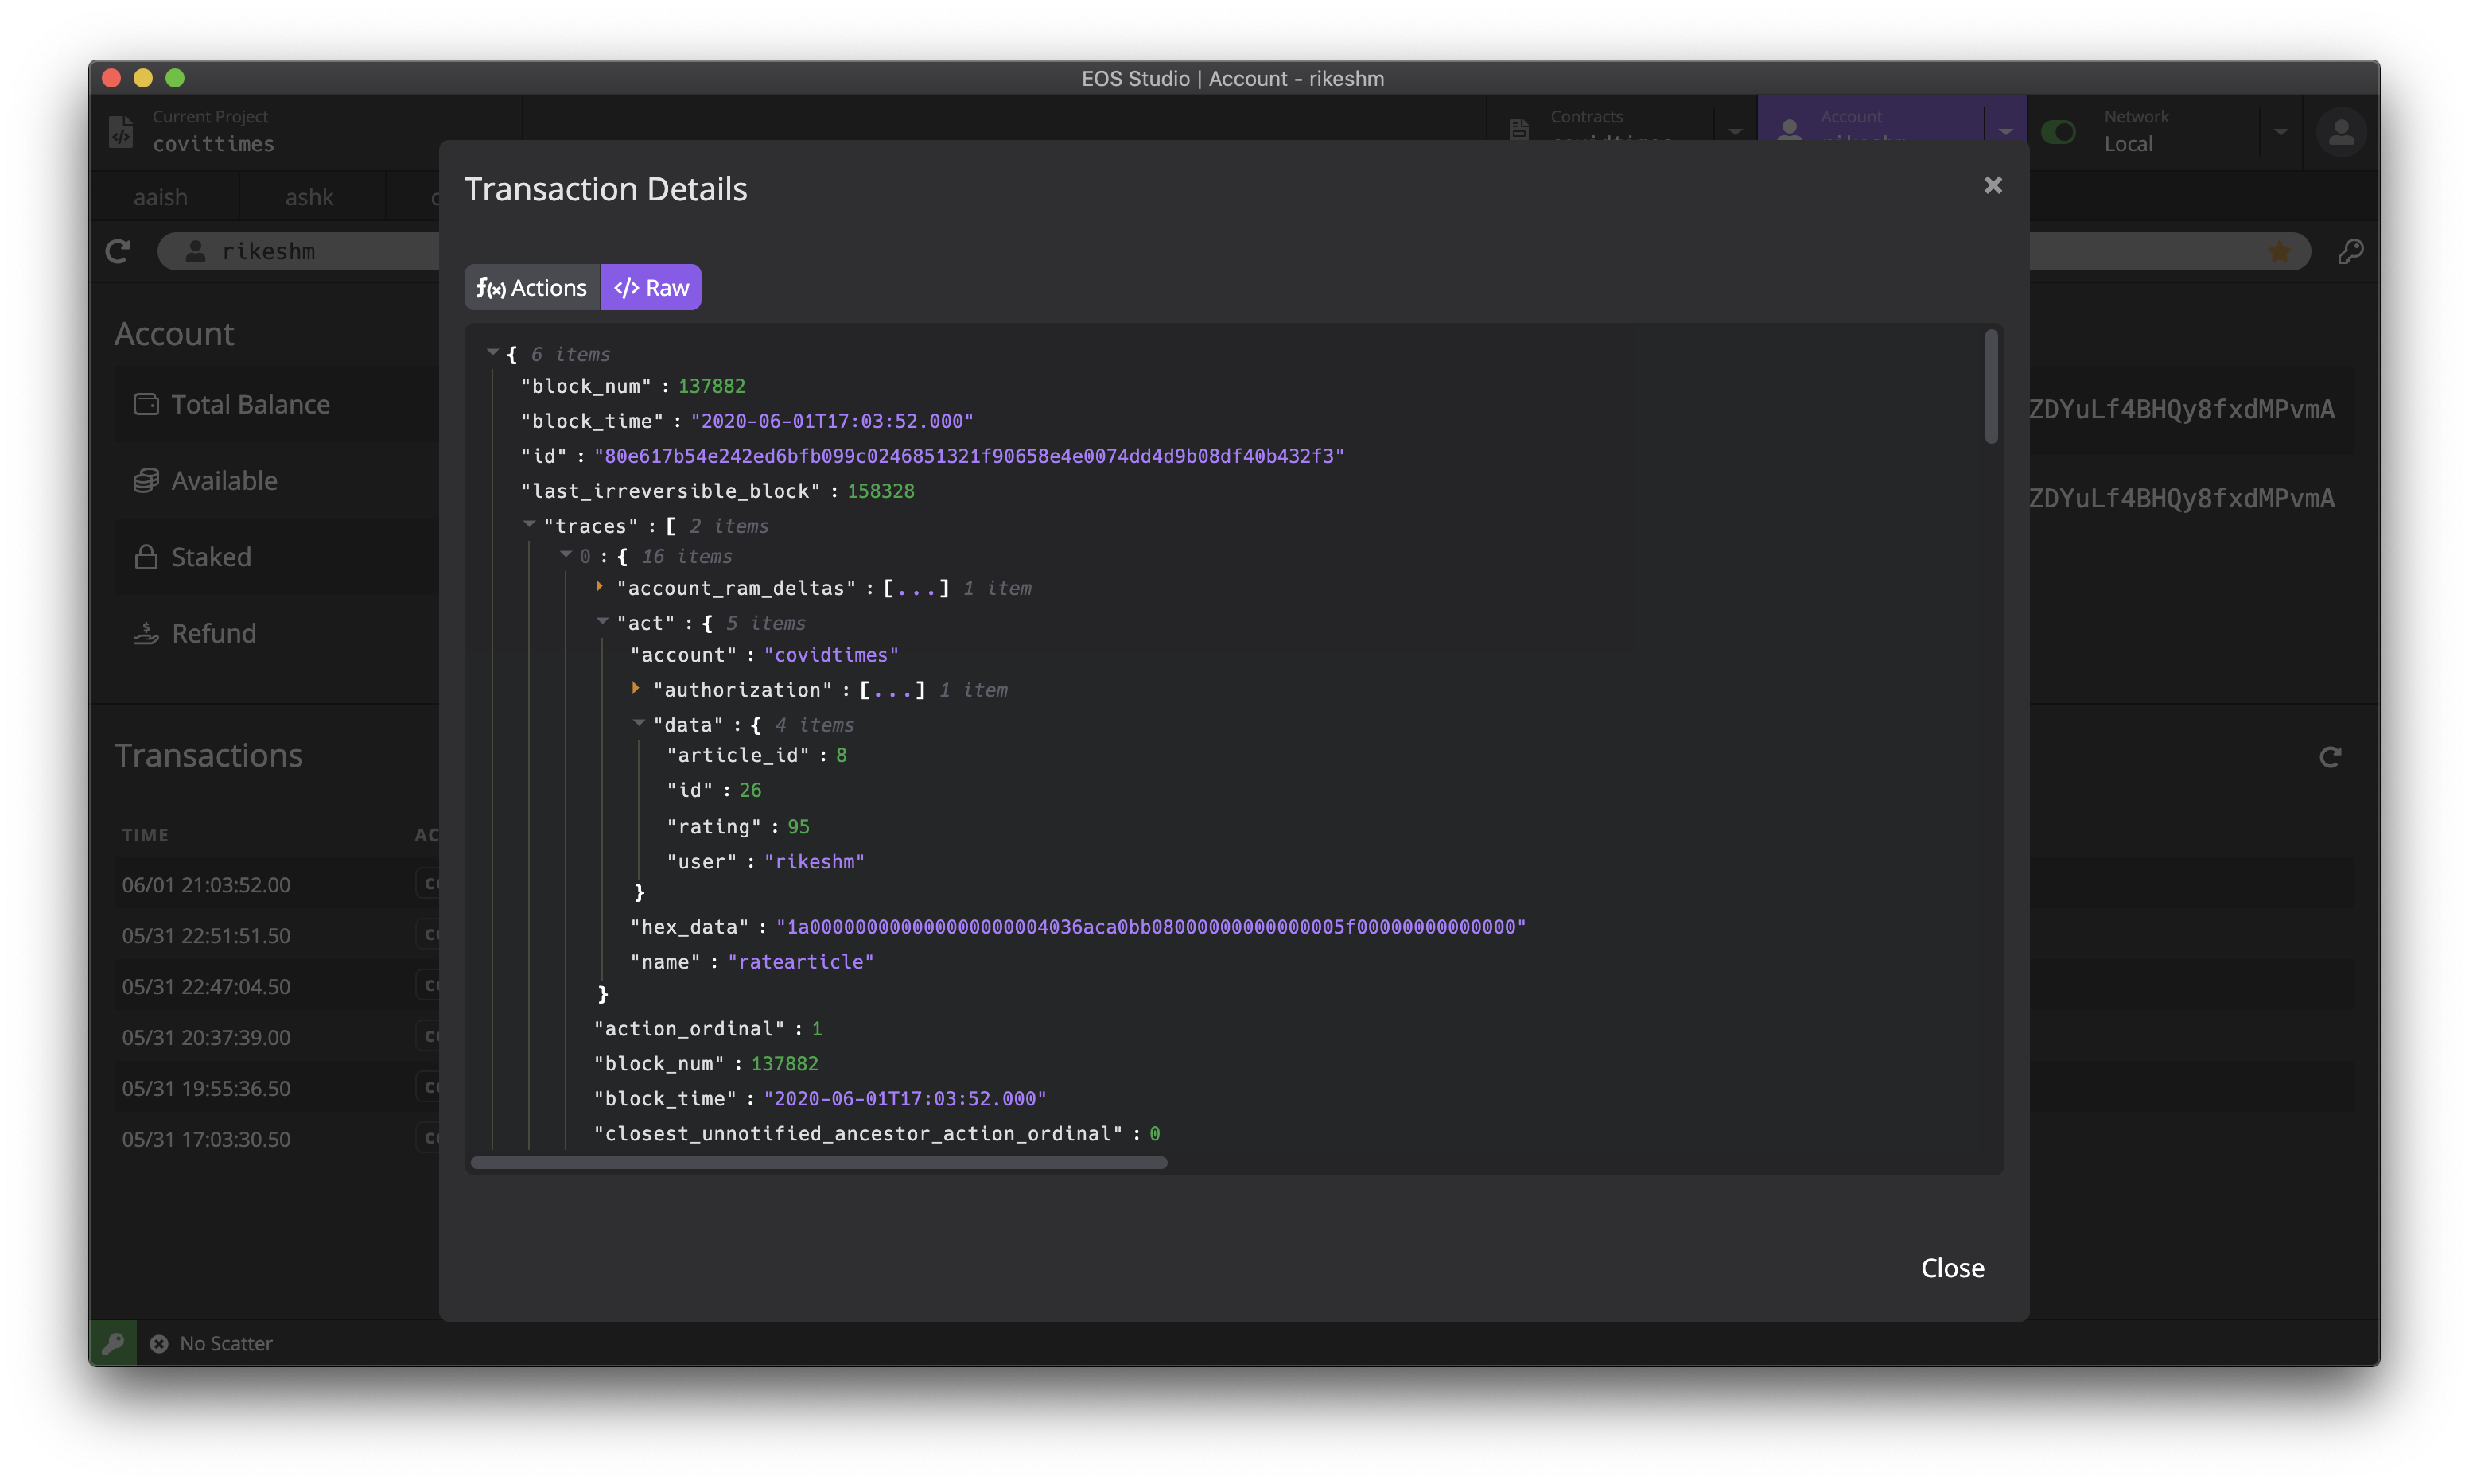The width and height of the screenshot is (2469, 1484).
Task: Click the green key icon in status bar
Action: (x=113, y=1343)
